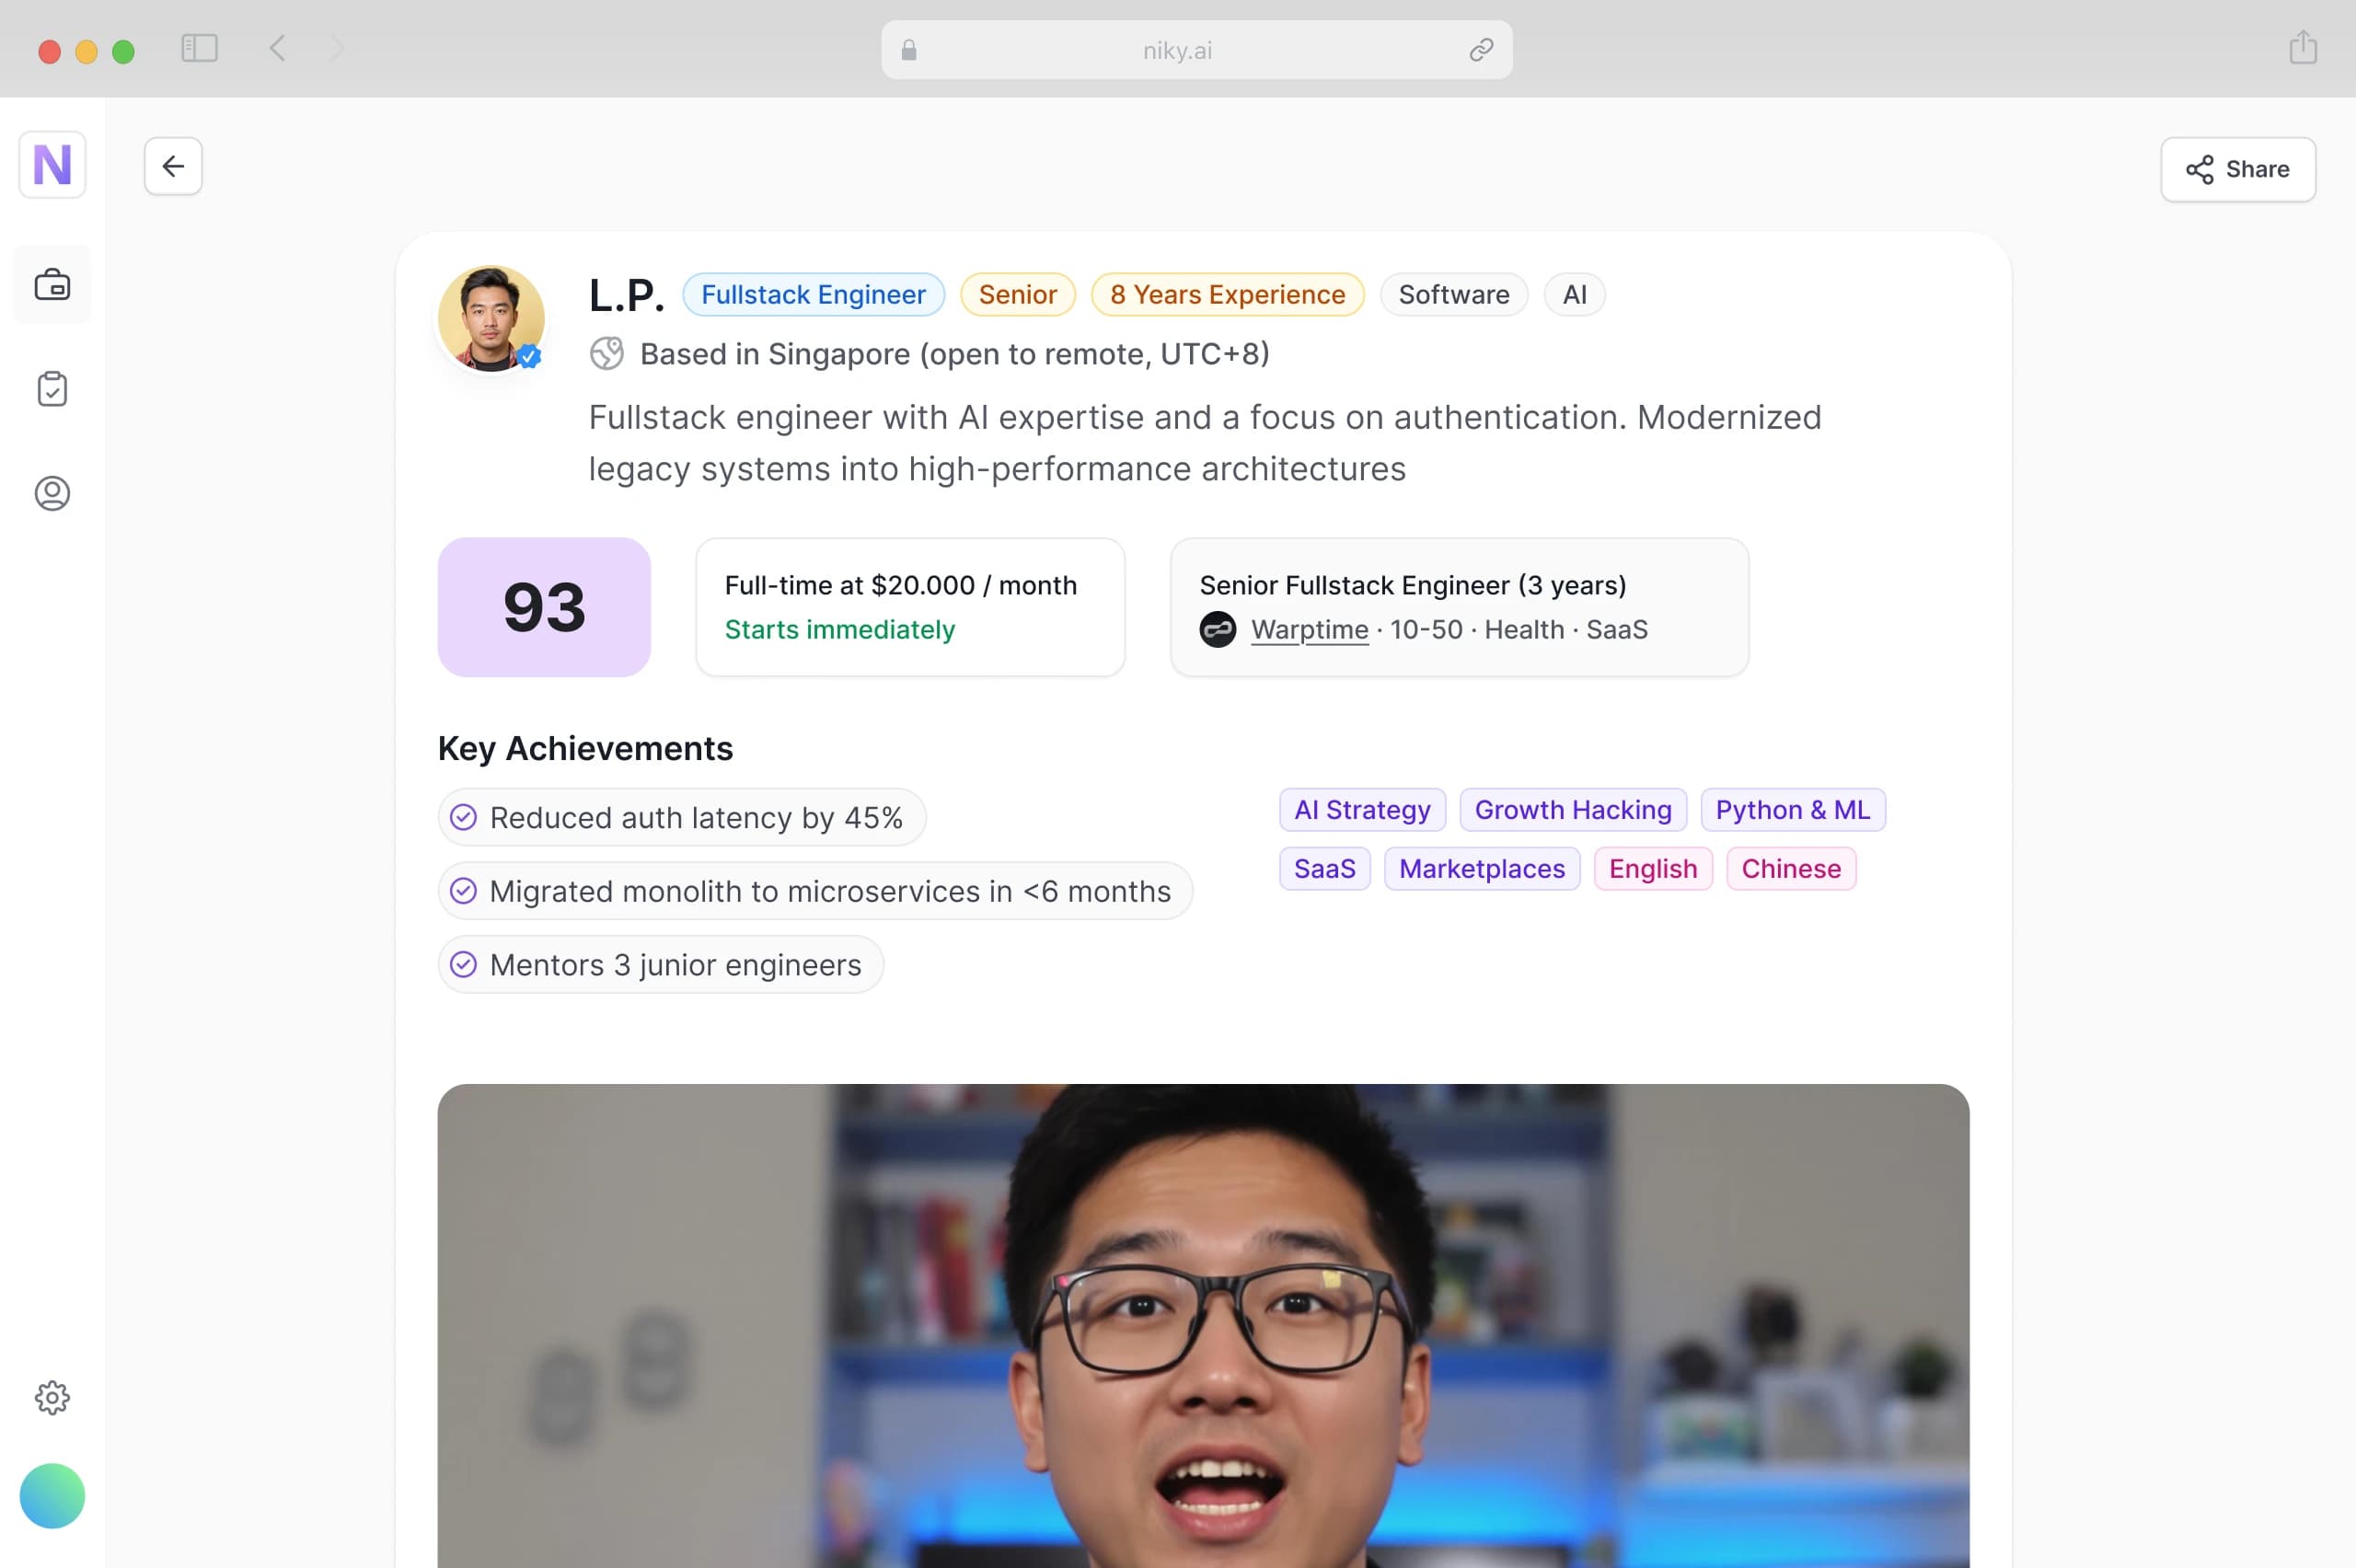Share this candidate profile
Viewport: 2356px width, 1568px height.
(x=2237, y=169)
